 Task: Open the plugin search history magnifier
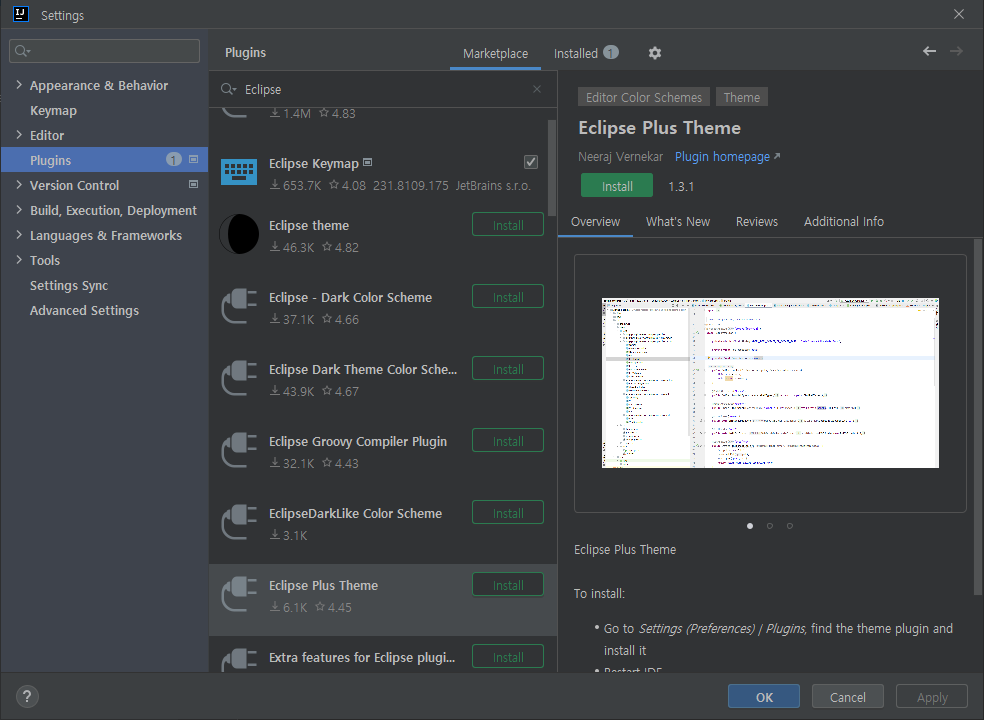228,90
